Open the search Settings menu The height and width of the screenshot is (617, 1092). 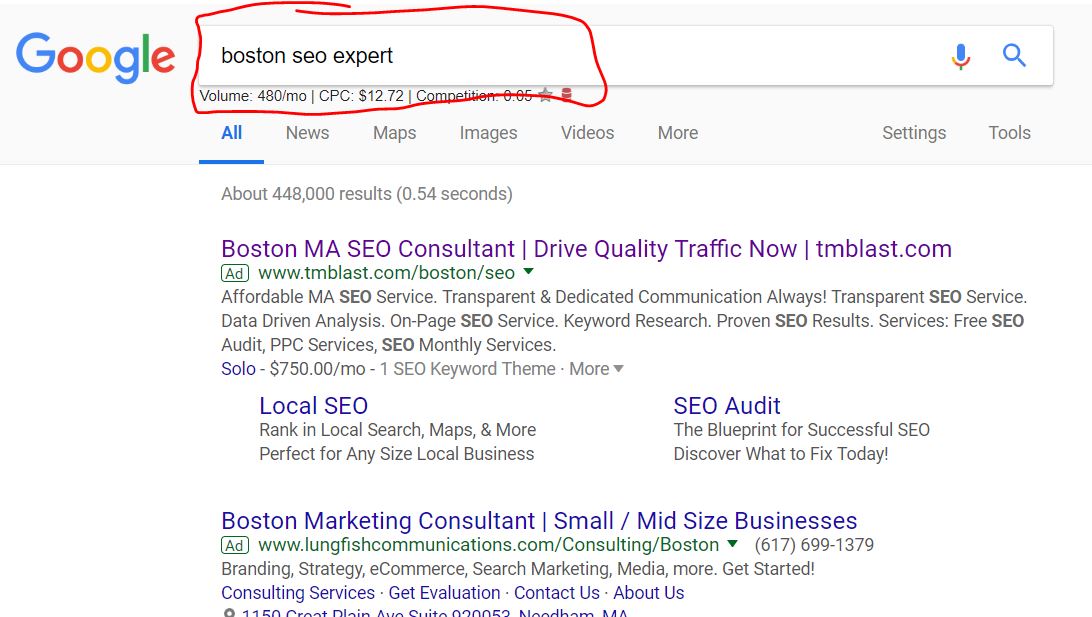coord(914,132)
